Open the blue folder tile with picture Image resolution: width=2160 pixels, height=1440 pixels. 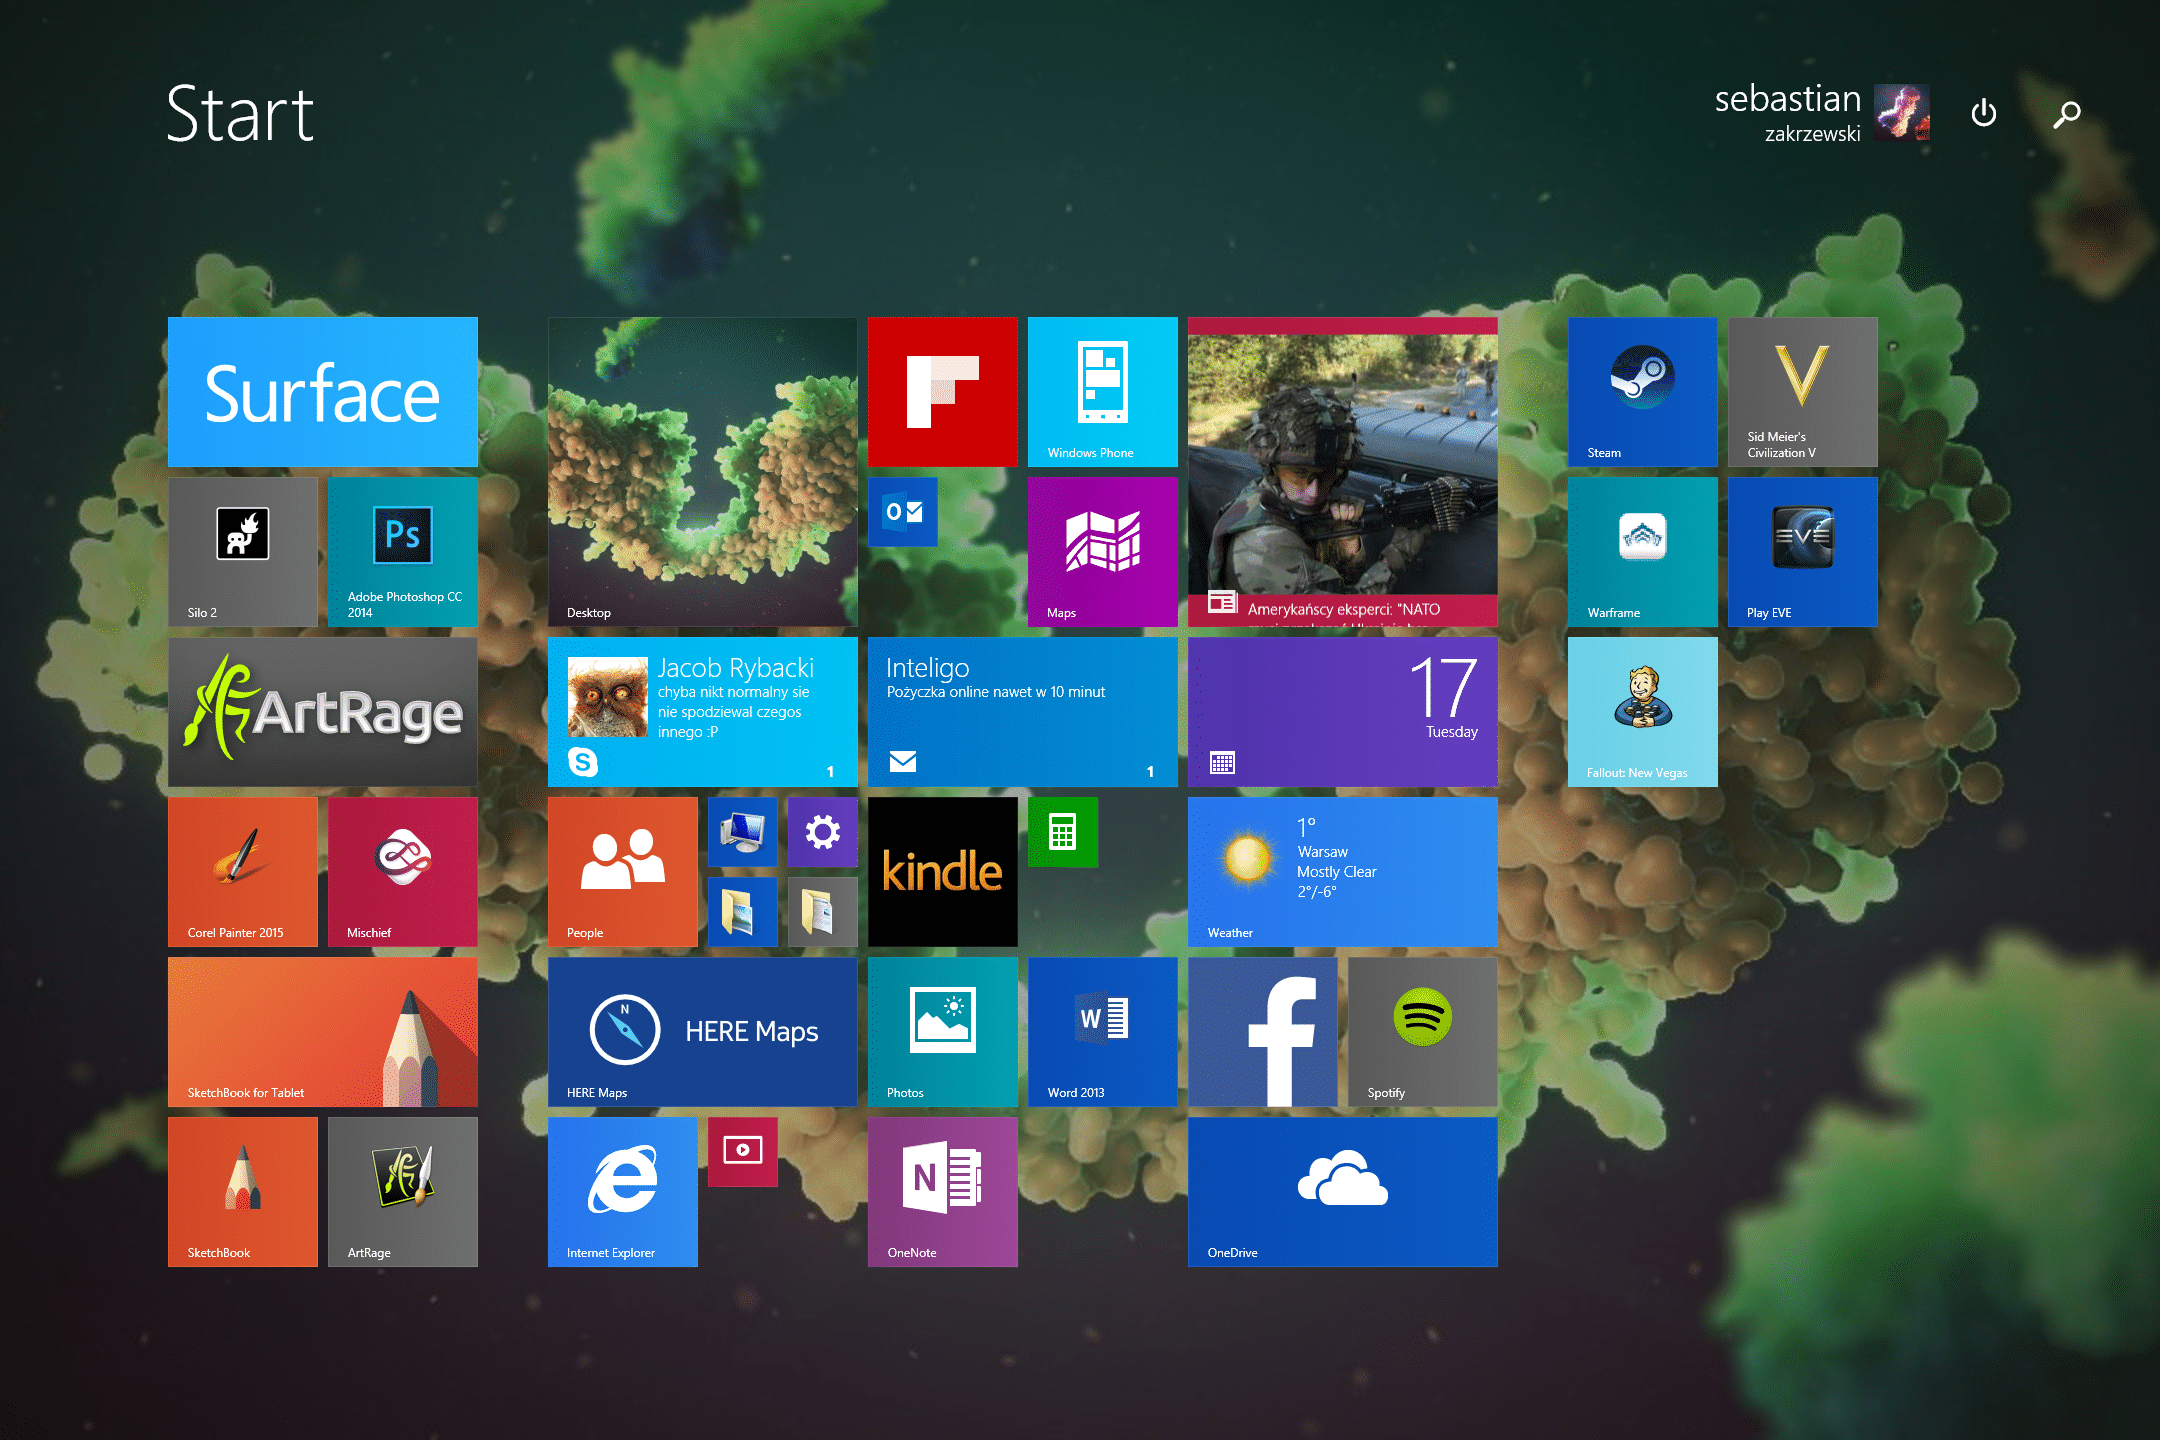743,912
